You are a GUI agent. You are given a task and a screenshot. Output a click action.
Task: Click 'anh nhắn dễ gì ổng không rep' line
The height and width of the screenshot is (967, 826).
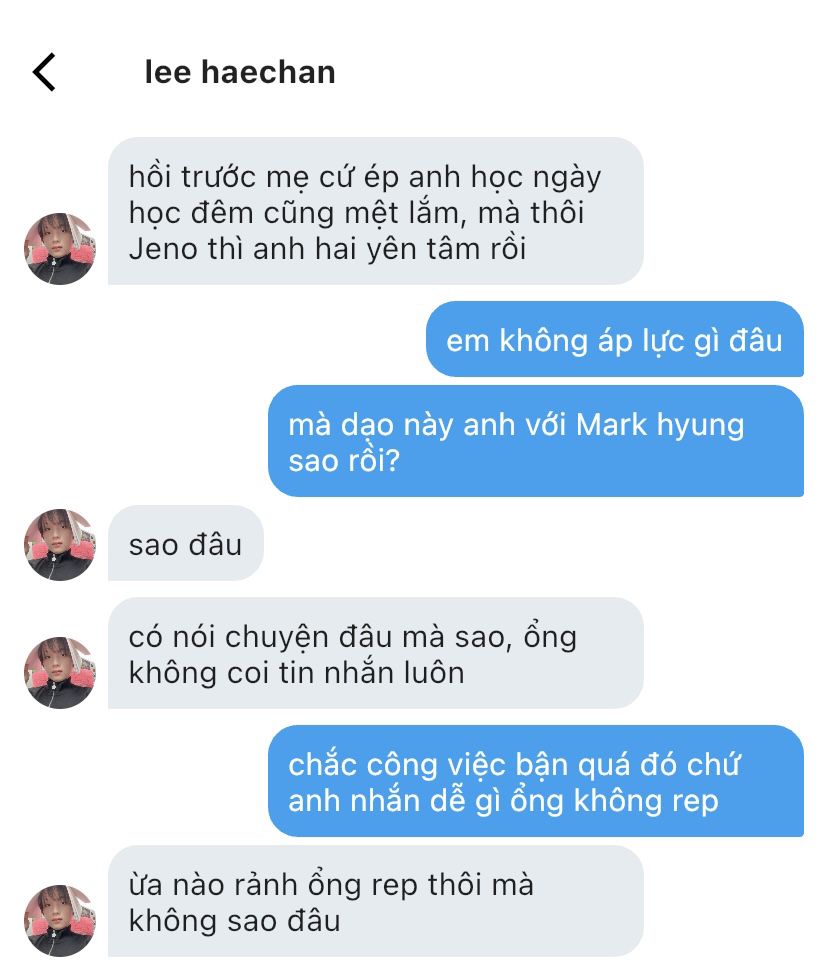point(503,801)
